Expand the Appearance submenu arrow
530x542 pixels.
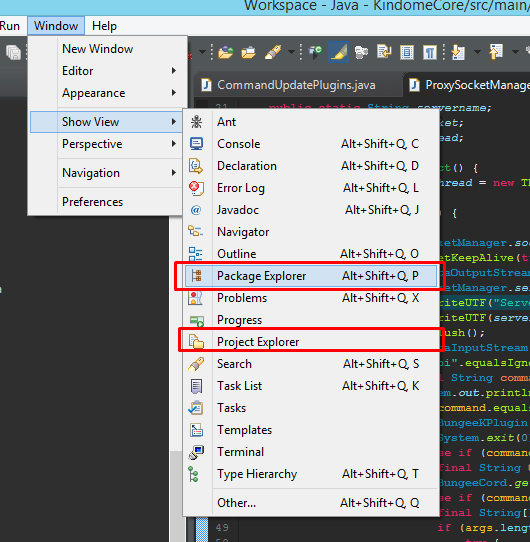point(174,93)
